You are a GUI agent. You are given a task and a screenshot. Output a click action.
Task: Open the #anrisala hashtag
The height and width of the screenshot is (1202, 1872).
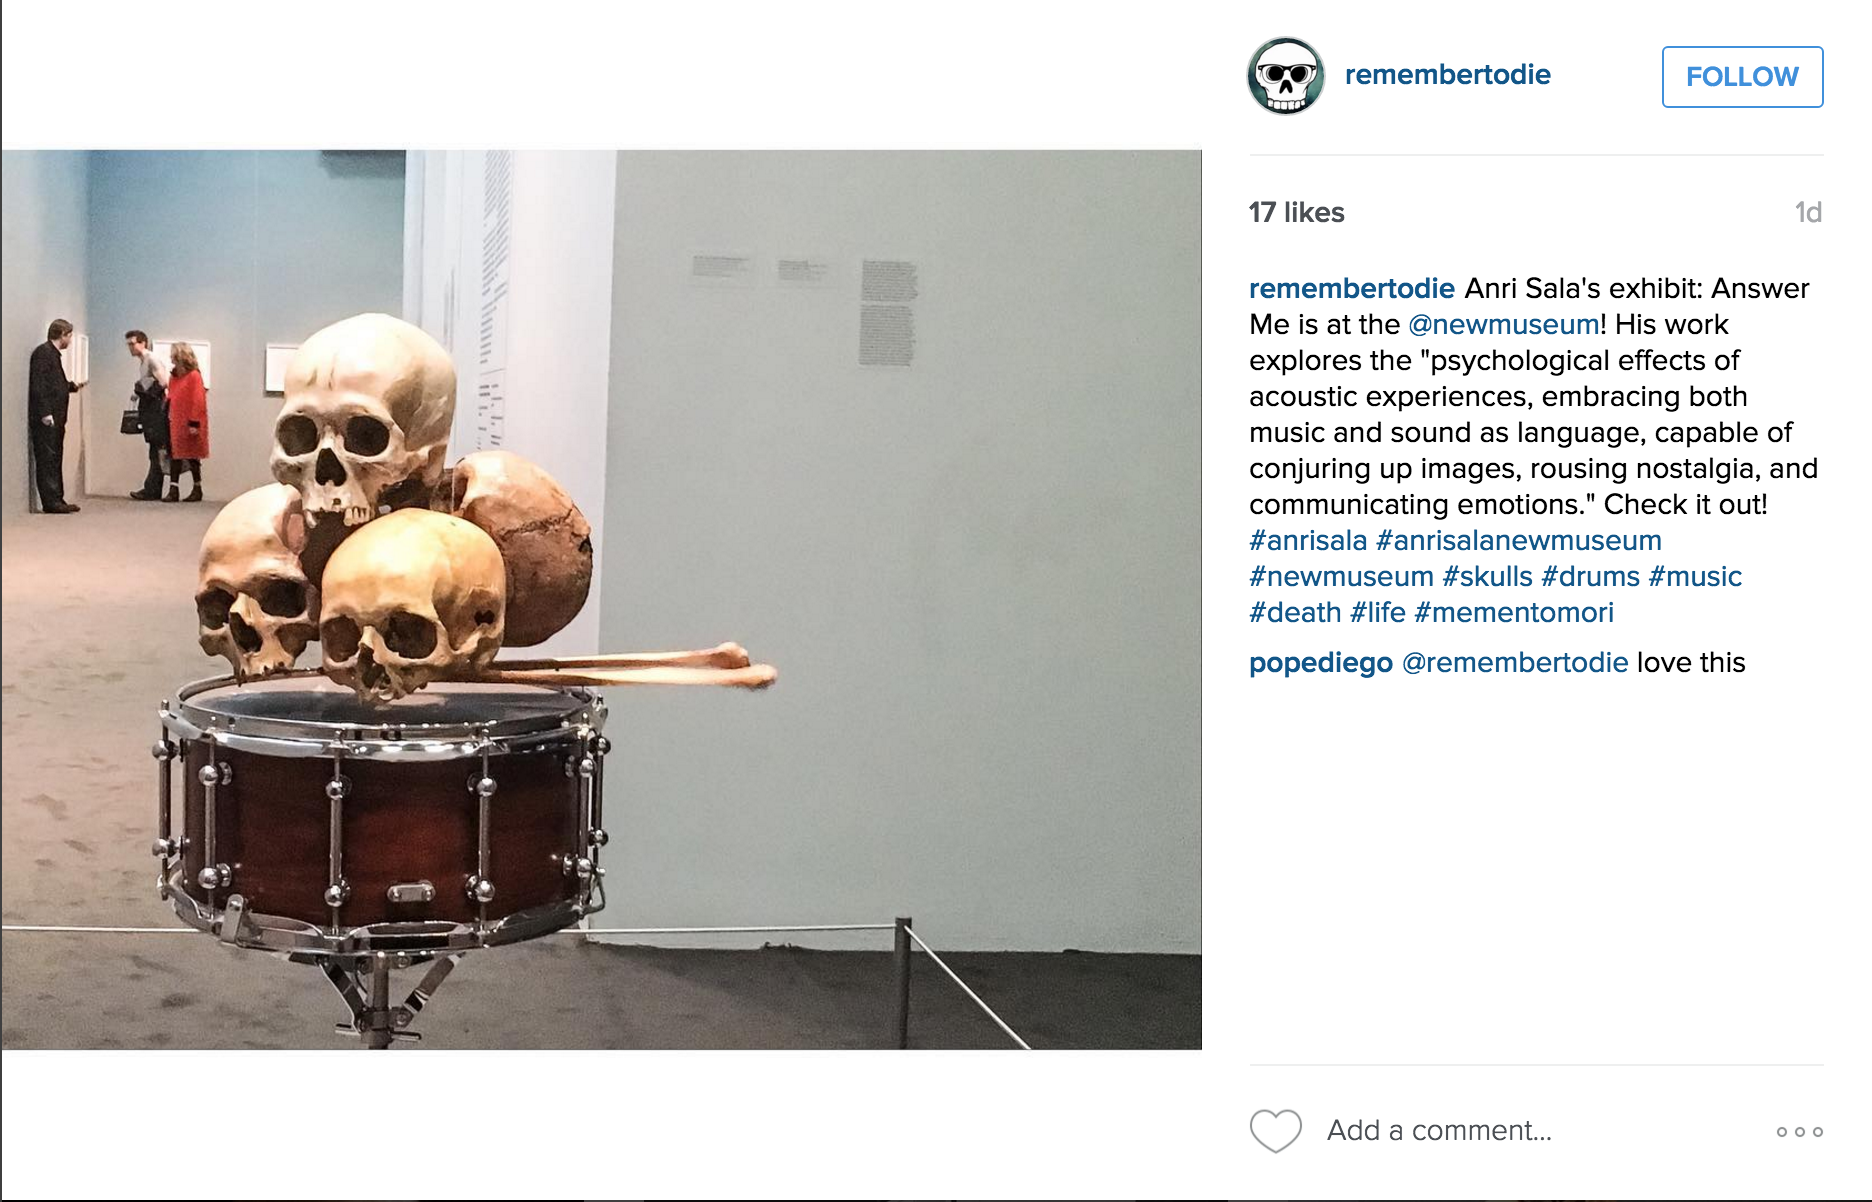[x=1308, y=541]
